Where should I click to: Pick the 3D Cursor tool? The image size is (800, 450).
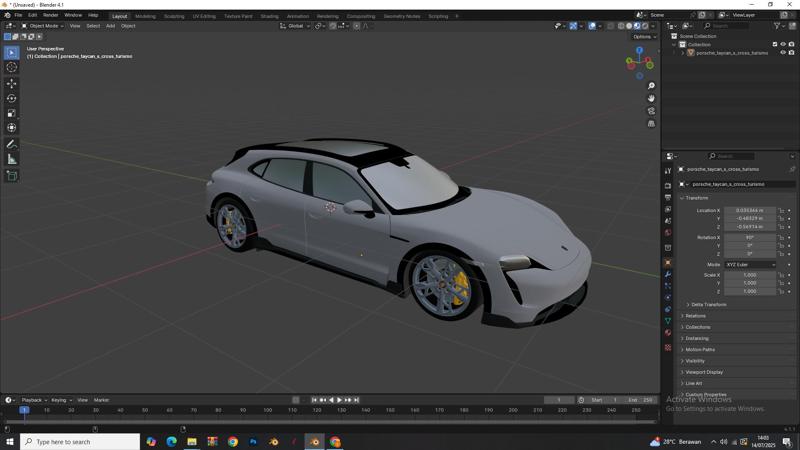12,67
